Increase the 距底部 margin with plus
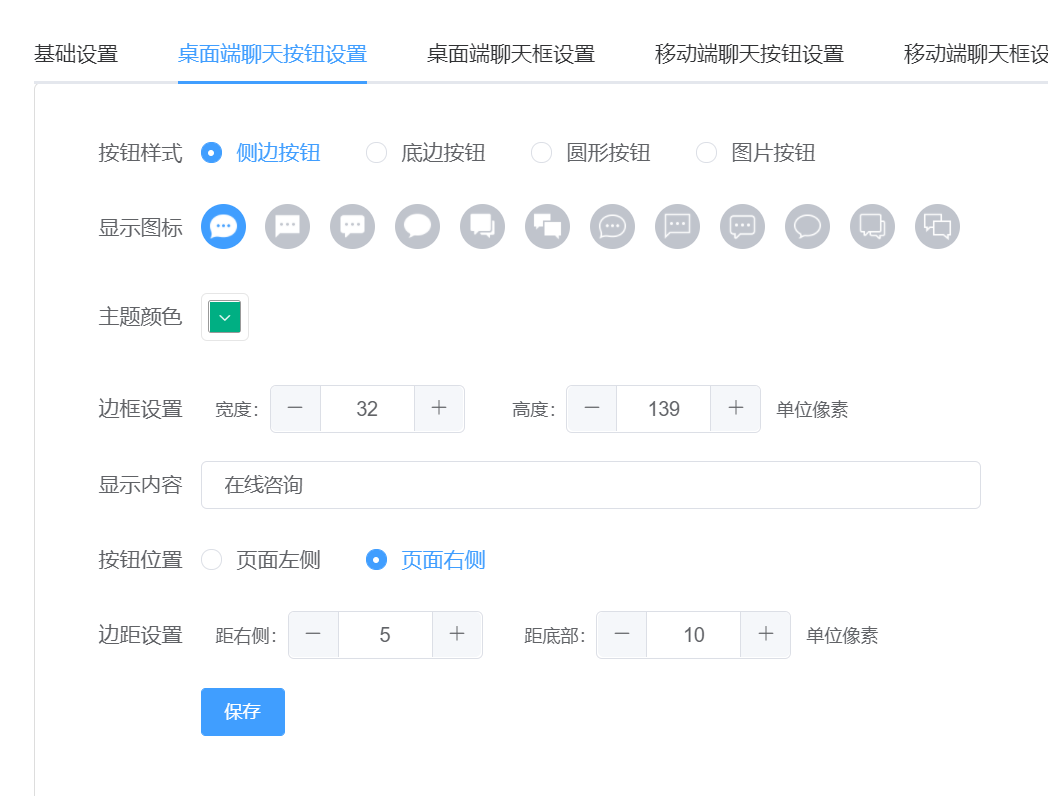 coord(766,635)
